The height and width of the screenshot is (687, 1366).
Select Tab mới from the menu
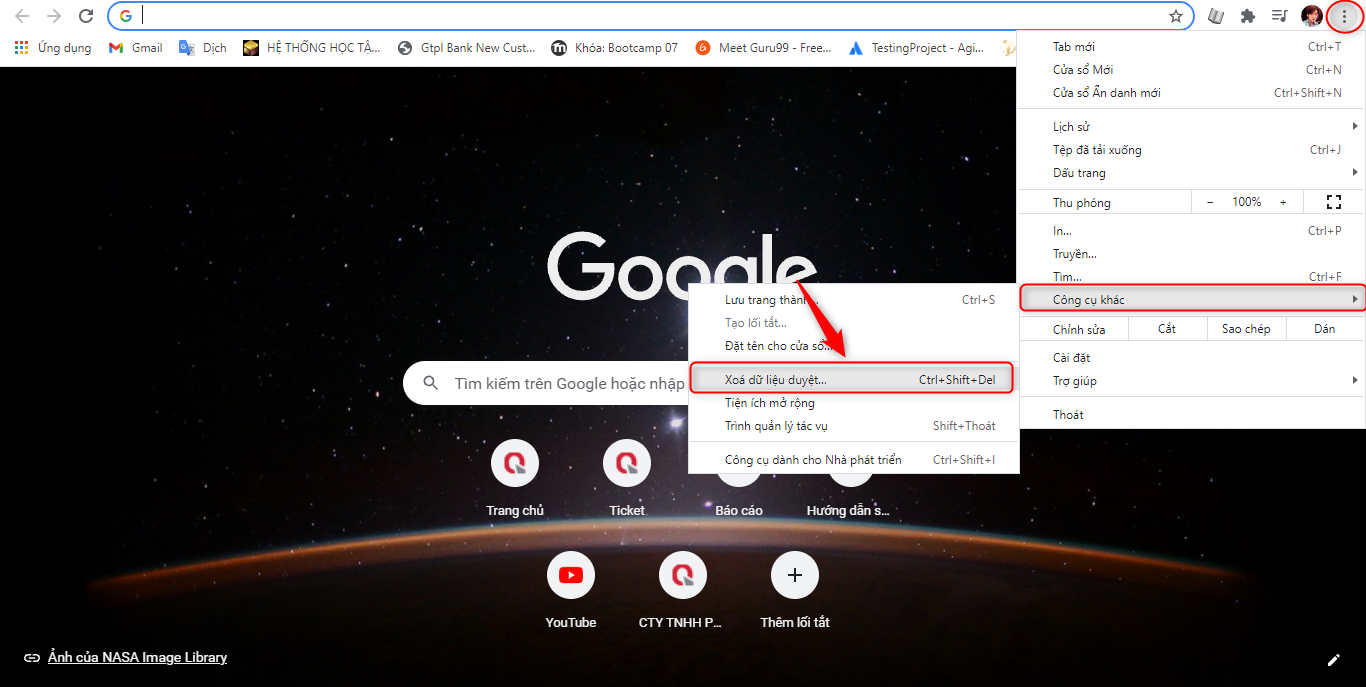coord(1191,47)
